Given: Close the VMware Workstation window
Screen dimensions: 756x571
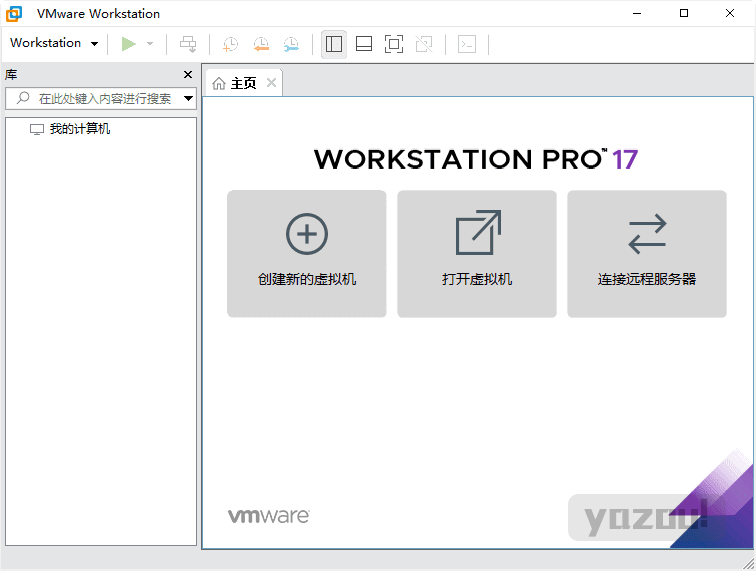Looking at the screenshot, I should [x=730, y=13].
